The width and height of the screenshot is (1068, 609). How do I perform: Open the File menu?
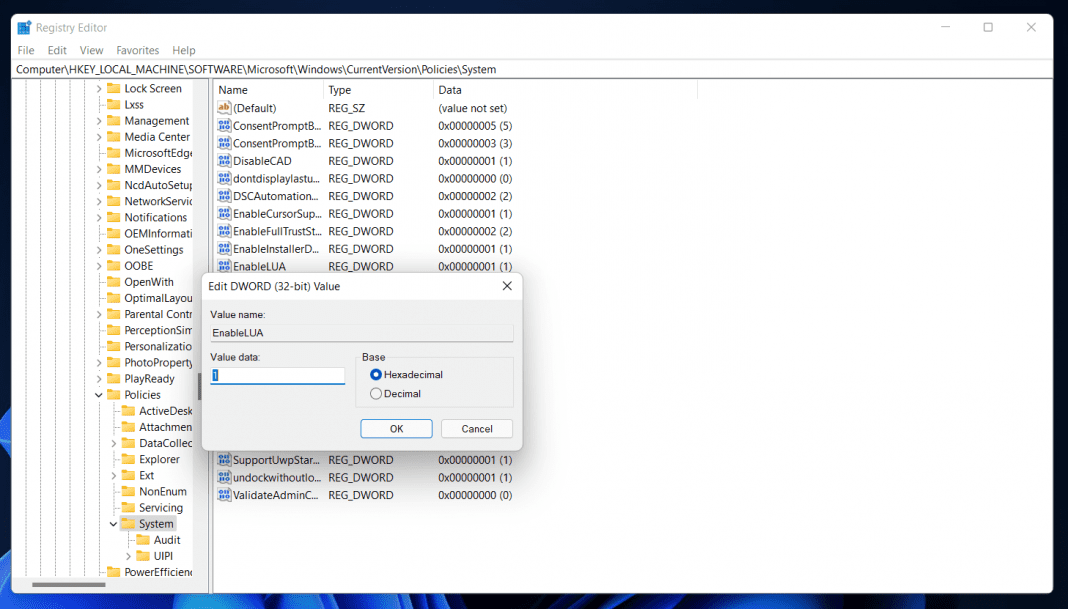pos(25,50)
